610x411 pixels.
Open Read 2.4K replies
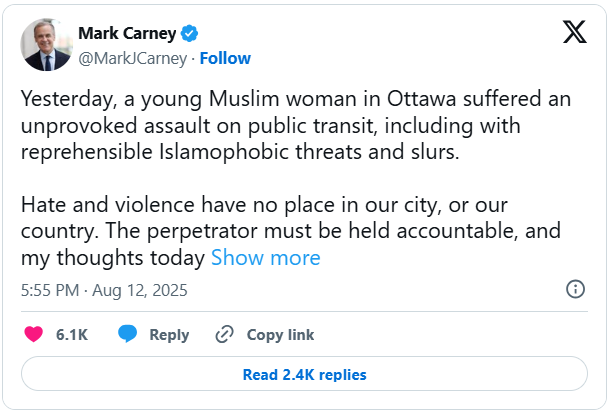point(304,375)
